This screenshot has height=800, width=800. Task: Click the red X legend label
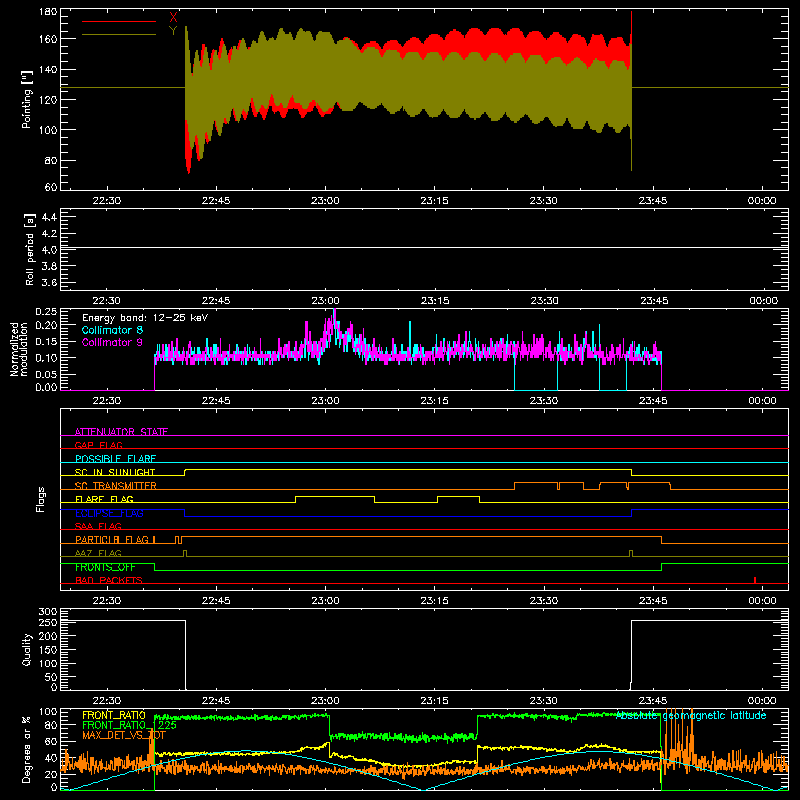[x=173, y=18]
